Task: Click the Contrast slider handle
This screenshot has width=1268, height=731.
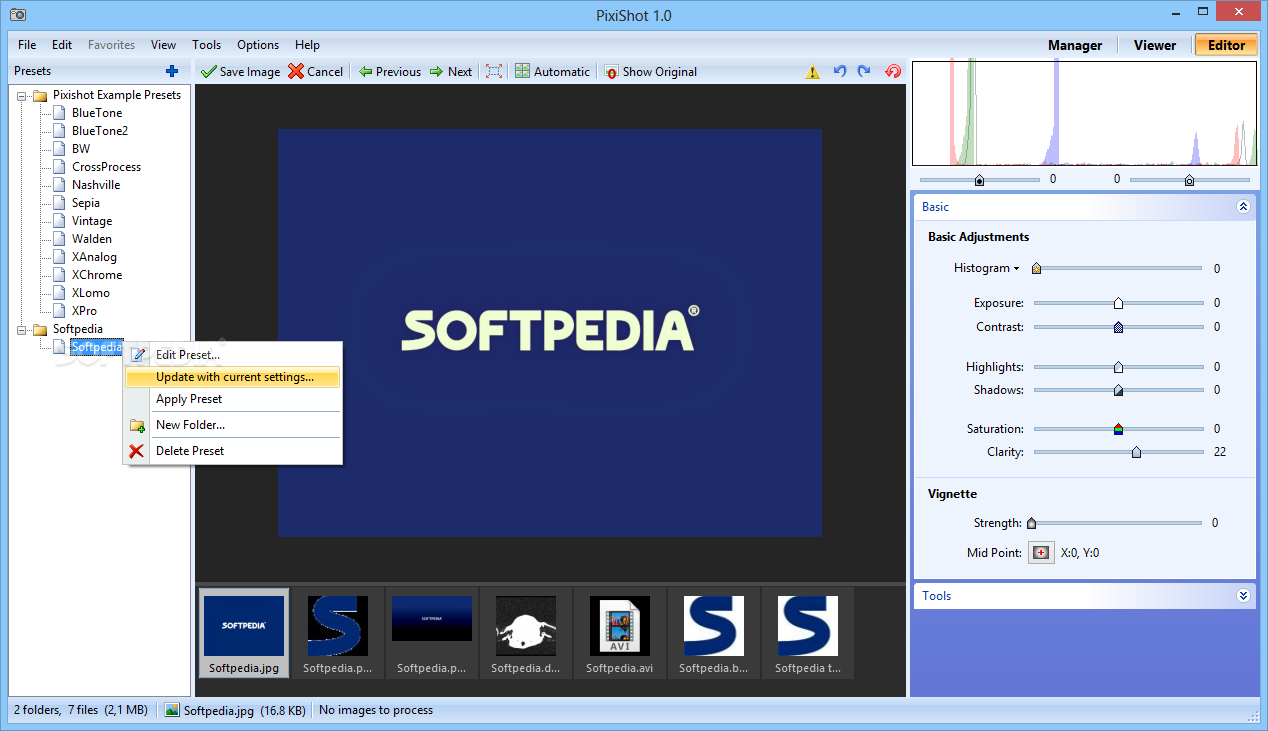Action: pos(1118,327)
